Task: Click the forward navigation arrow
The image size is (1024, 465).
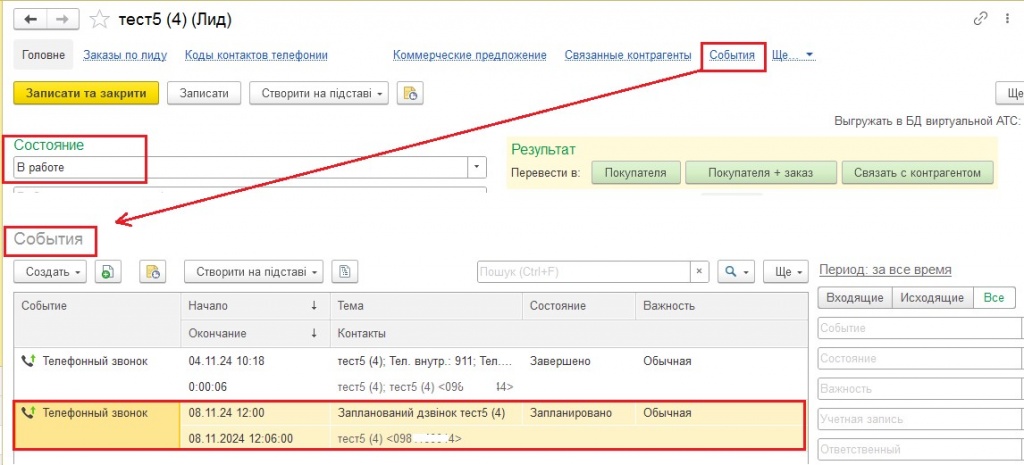Action: [61, 19]
